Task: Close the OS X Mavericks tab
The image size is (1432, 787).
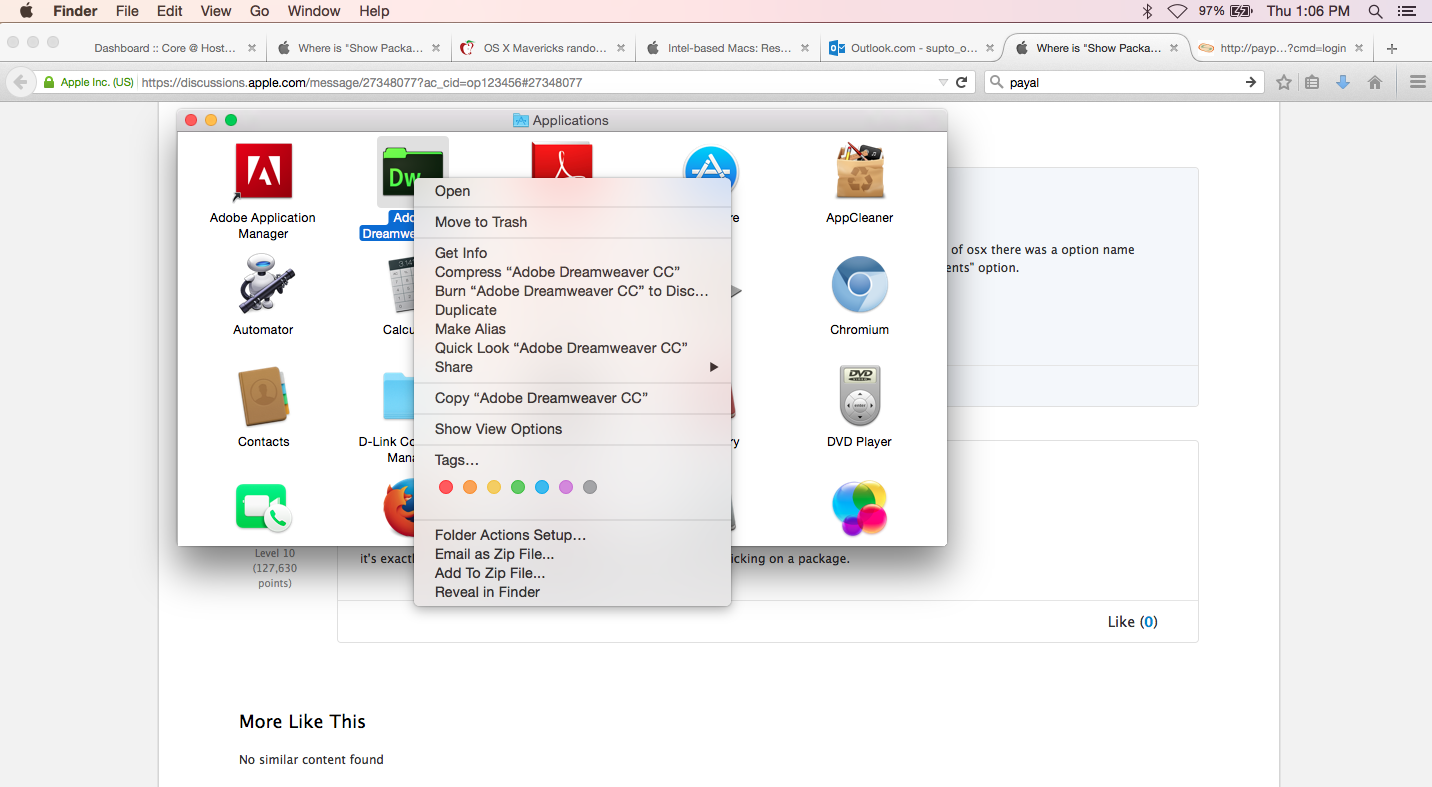Action: pyautogui.click(x=621, y=48)
